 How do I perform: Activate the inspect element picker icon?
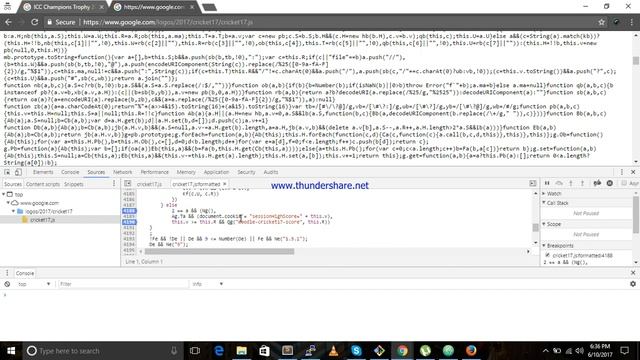point(7,172)
